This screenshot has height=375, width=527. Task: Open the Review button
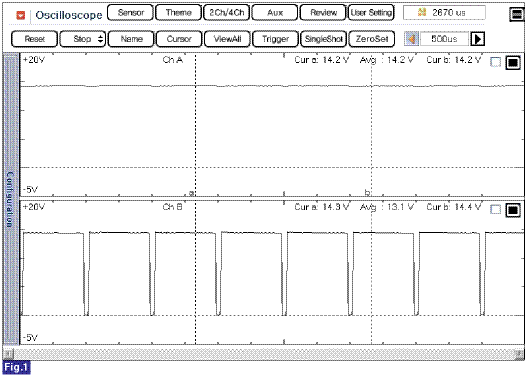coord(323,13)
